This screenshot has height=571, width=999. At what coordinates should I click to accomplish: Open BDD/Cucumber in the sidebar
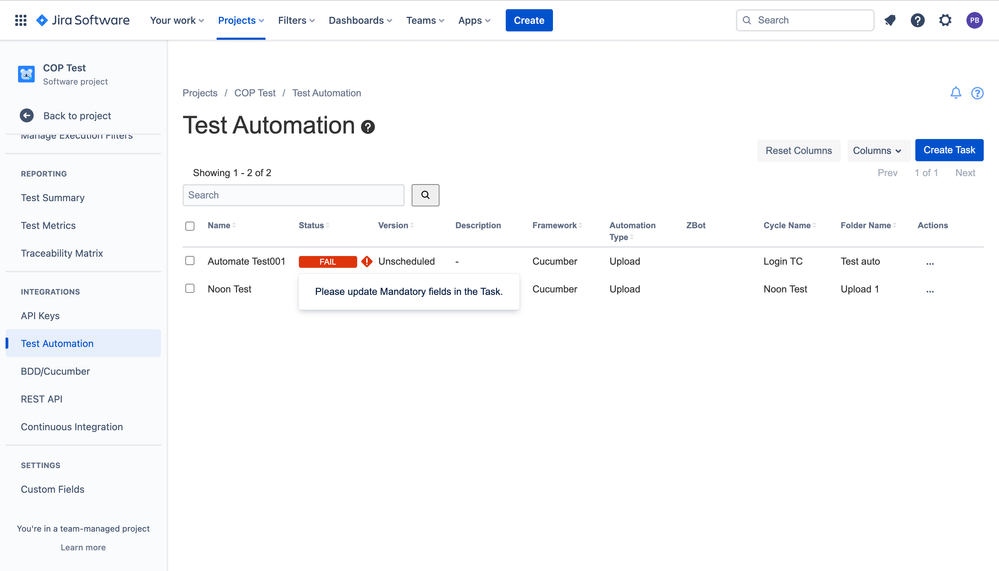[x=55, y=371]
